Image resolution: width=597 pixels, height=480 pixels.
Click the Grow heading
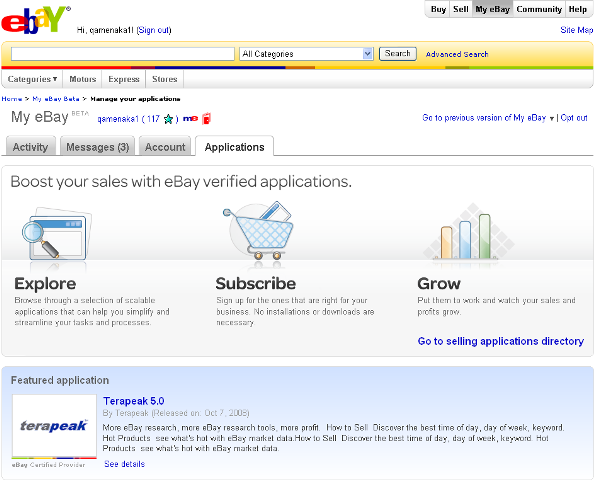pos(439,284)
